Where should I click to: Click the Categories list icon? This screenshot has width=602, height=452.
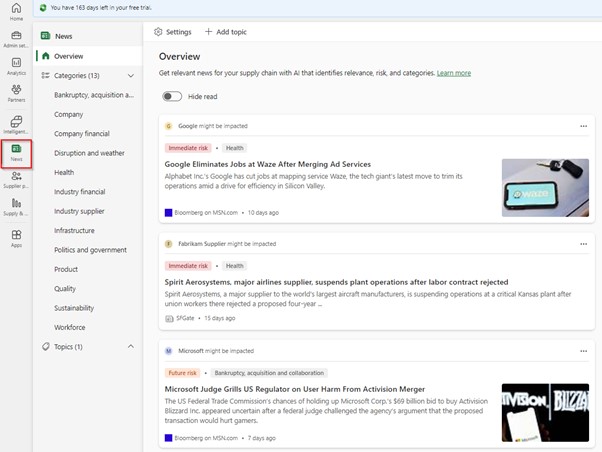click(x=45, y=76)
